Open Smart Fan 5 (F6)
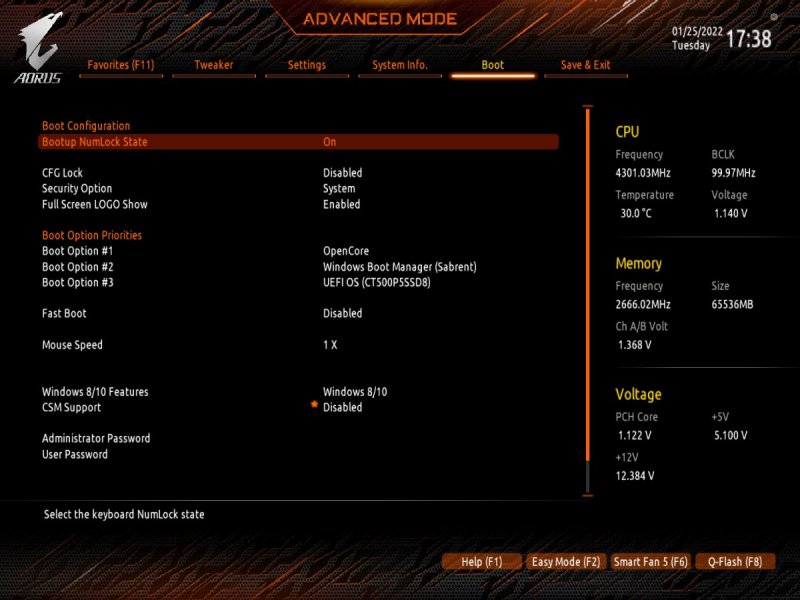 tap(651, 562)
